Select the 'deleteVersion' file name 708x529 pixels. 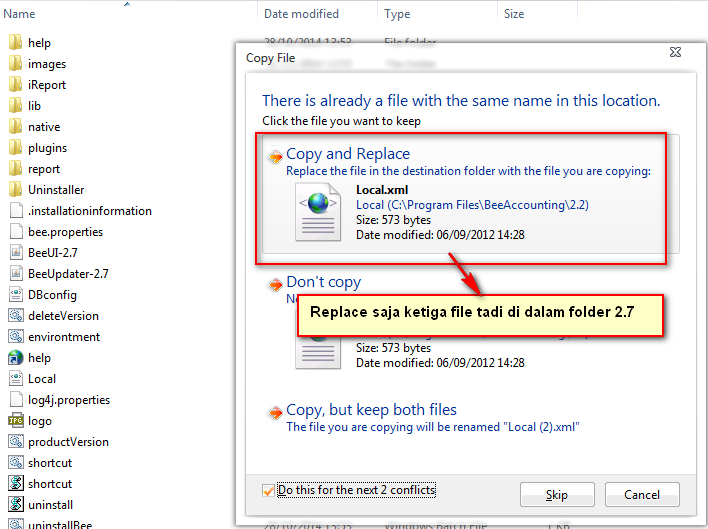pyautogui.click(x=63, y=316)
